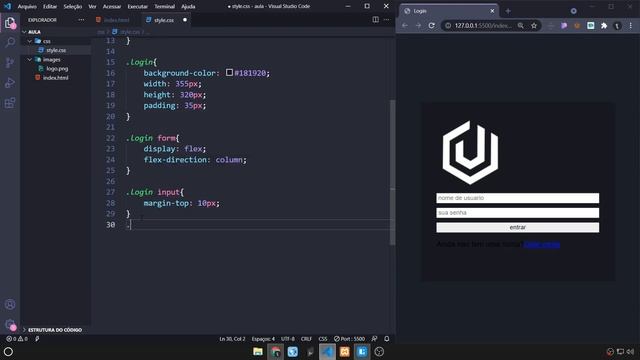Image resolution: width=640 pixels, height=360 pixels.
Task: Click the editor vertical scrollbar
Action: 392,172
